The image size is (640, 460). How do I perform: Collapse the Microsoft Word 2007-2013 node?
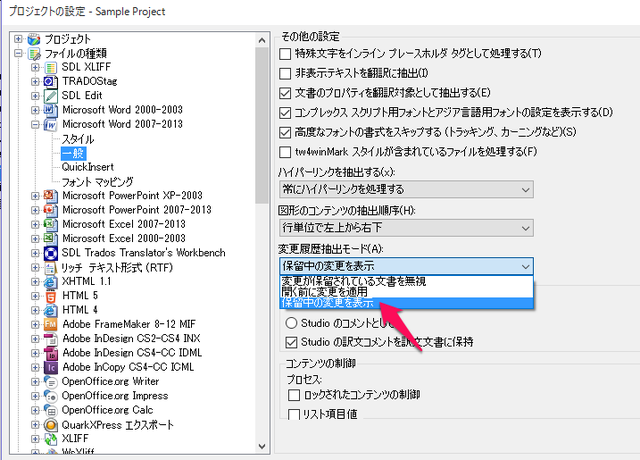35,124
